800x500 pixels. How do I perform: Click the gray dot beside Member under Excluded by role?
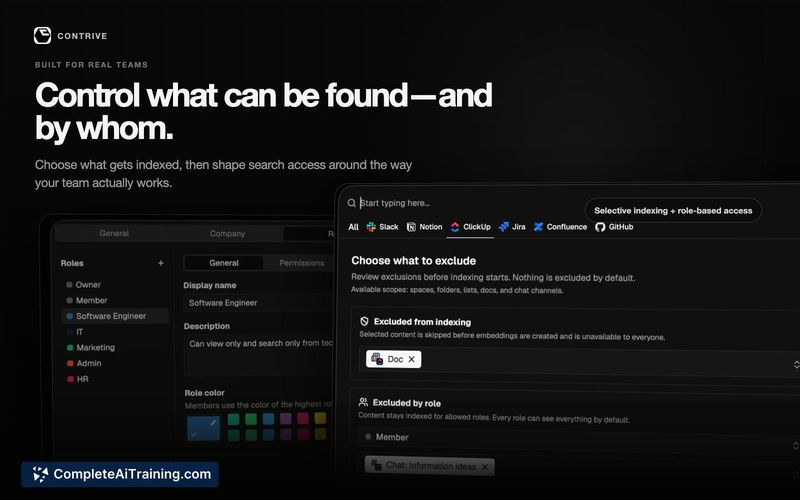pyautogui.click(x=368, y=437)
